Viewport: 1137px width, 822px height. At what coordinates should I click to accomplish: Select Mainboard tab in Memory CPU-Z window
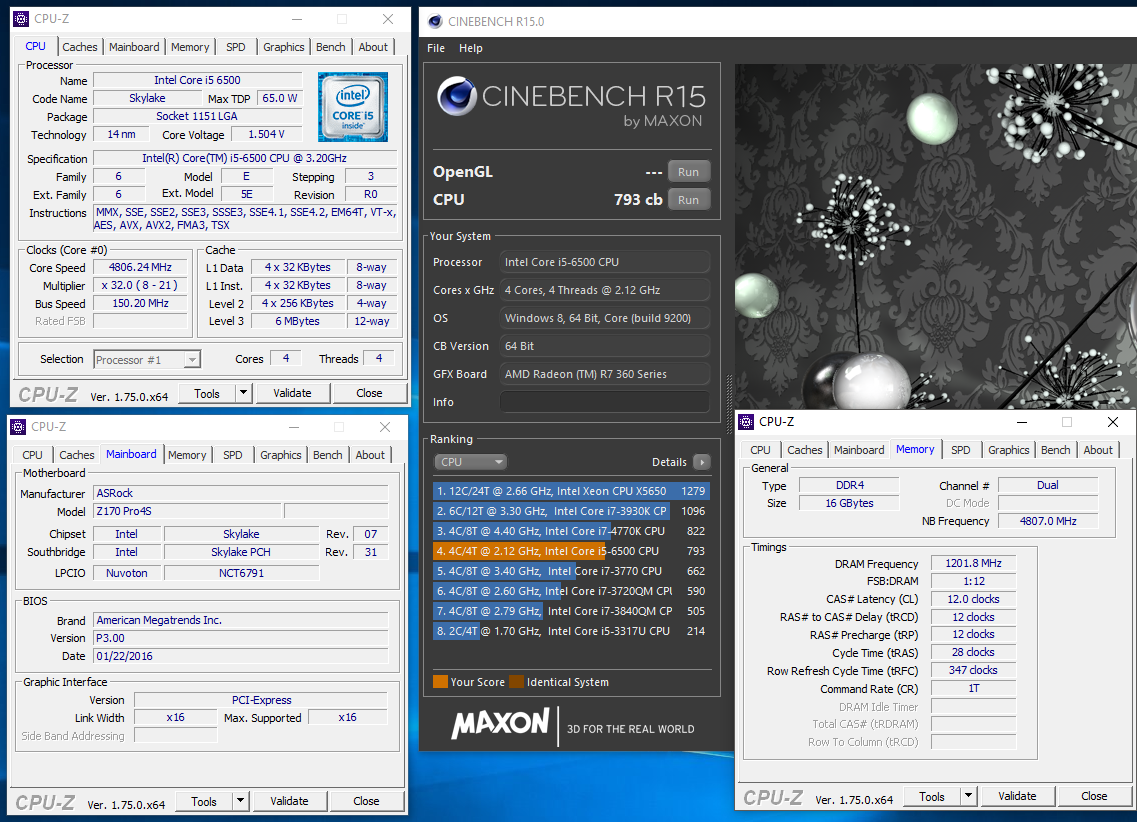[859, 450]
